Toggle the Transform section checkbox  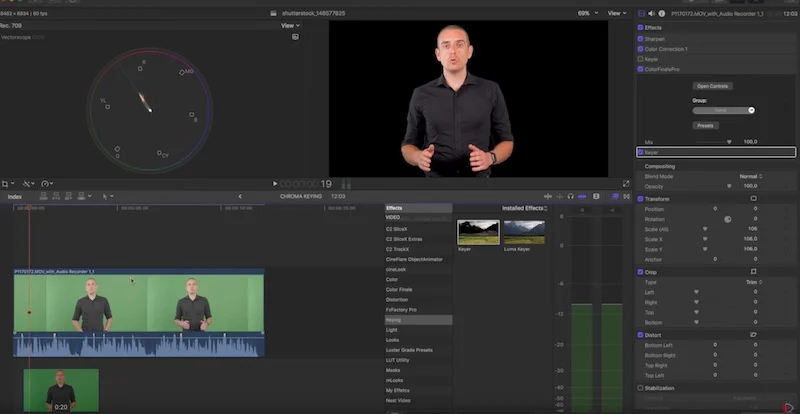tap(640, 199)
